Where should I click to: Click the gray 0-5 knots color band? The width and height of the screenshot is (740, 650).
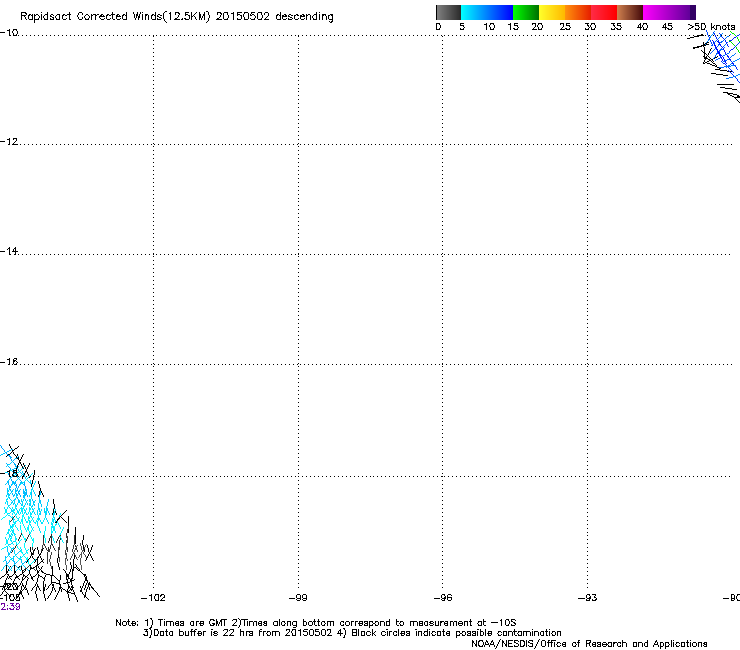(448, 12)
